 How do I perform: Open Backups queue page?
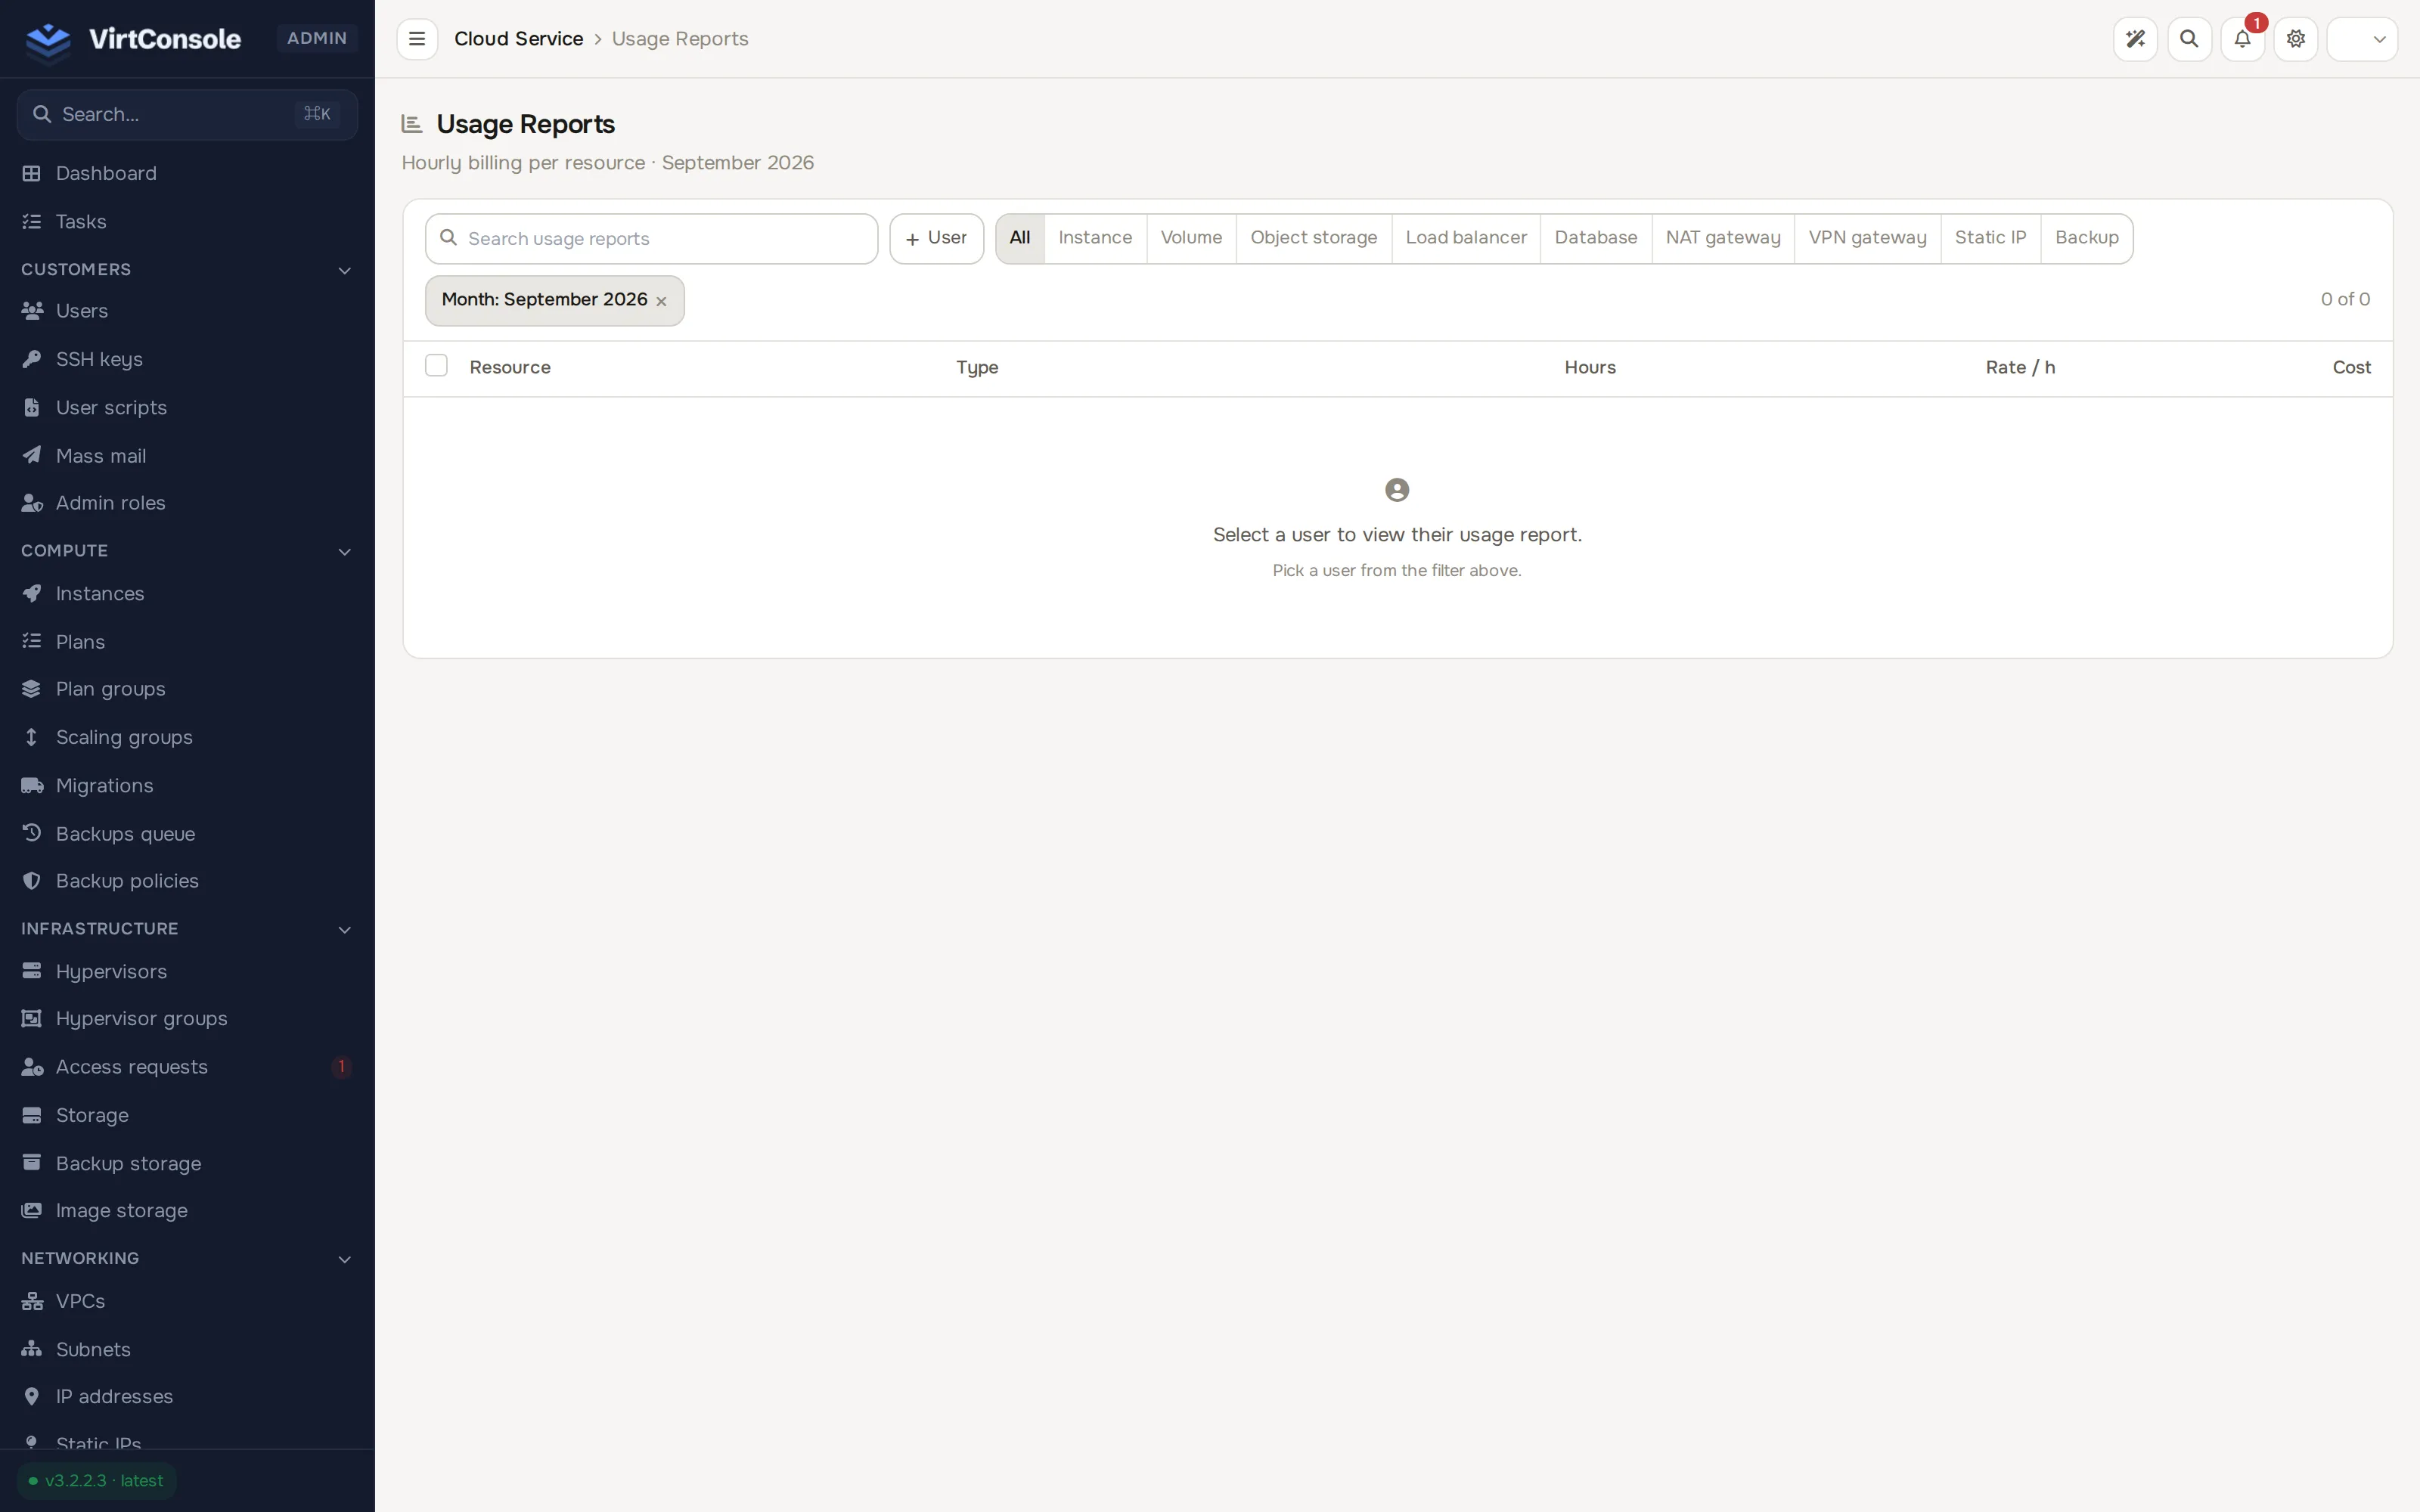coord(187,834)
